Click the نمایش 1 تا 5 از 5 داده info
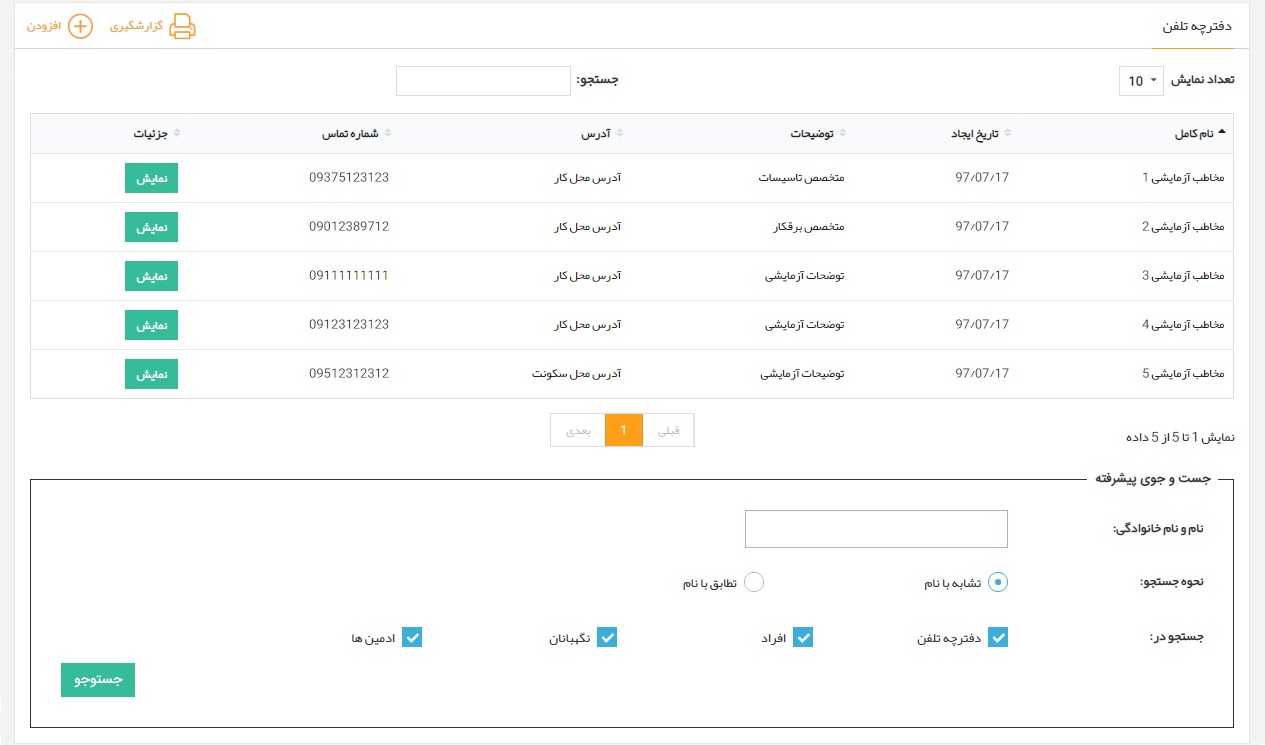Screen dimensions: 1265x745 coord(1181,438)
